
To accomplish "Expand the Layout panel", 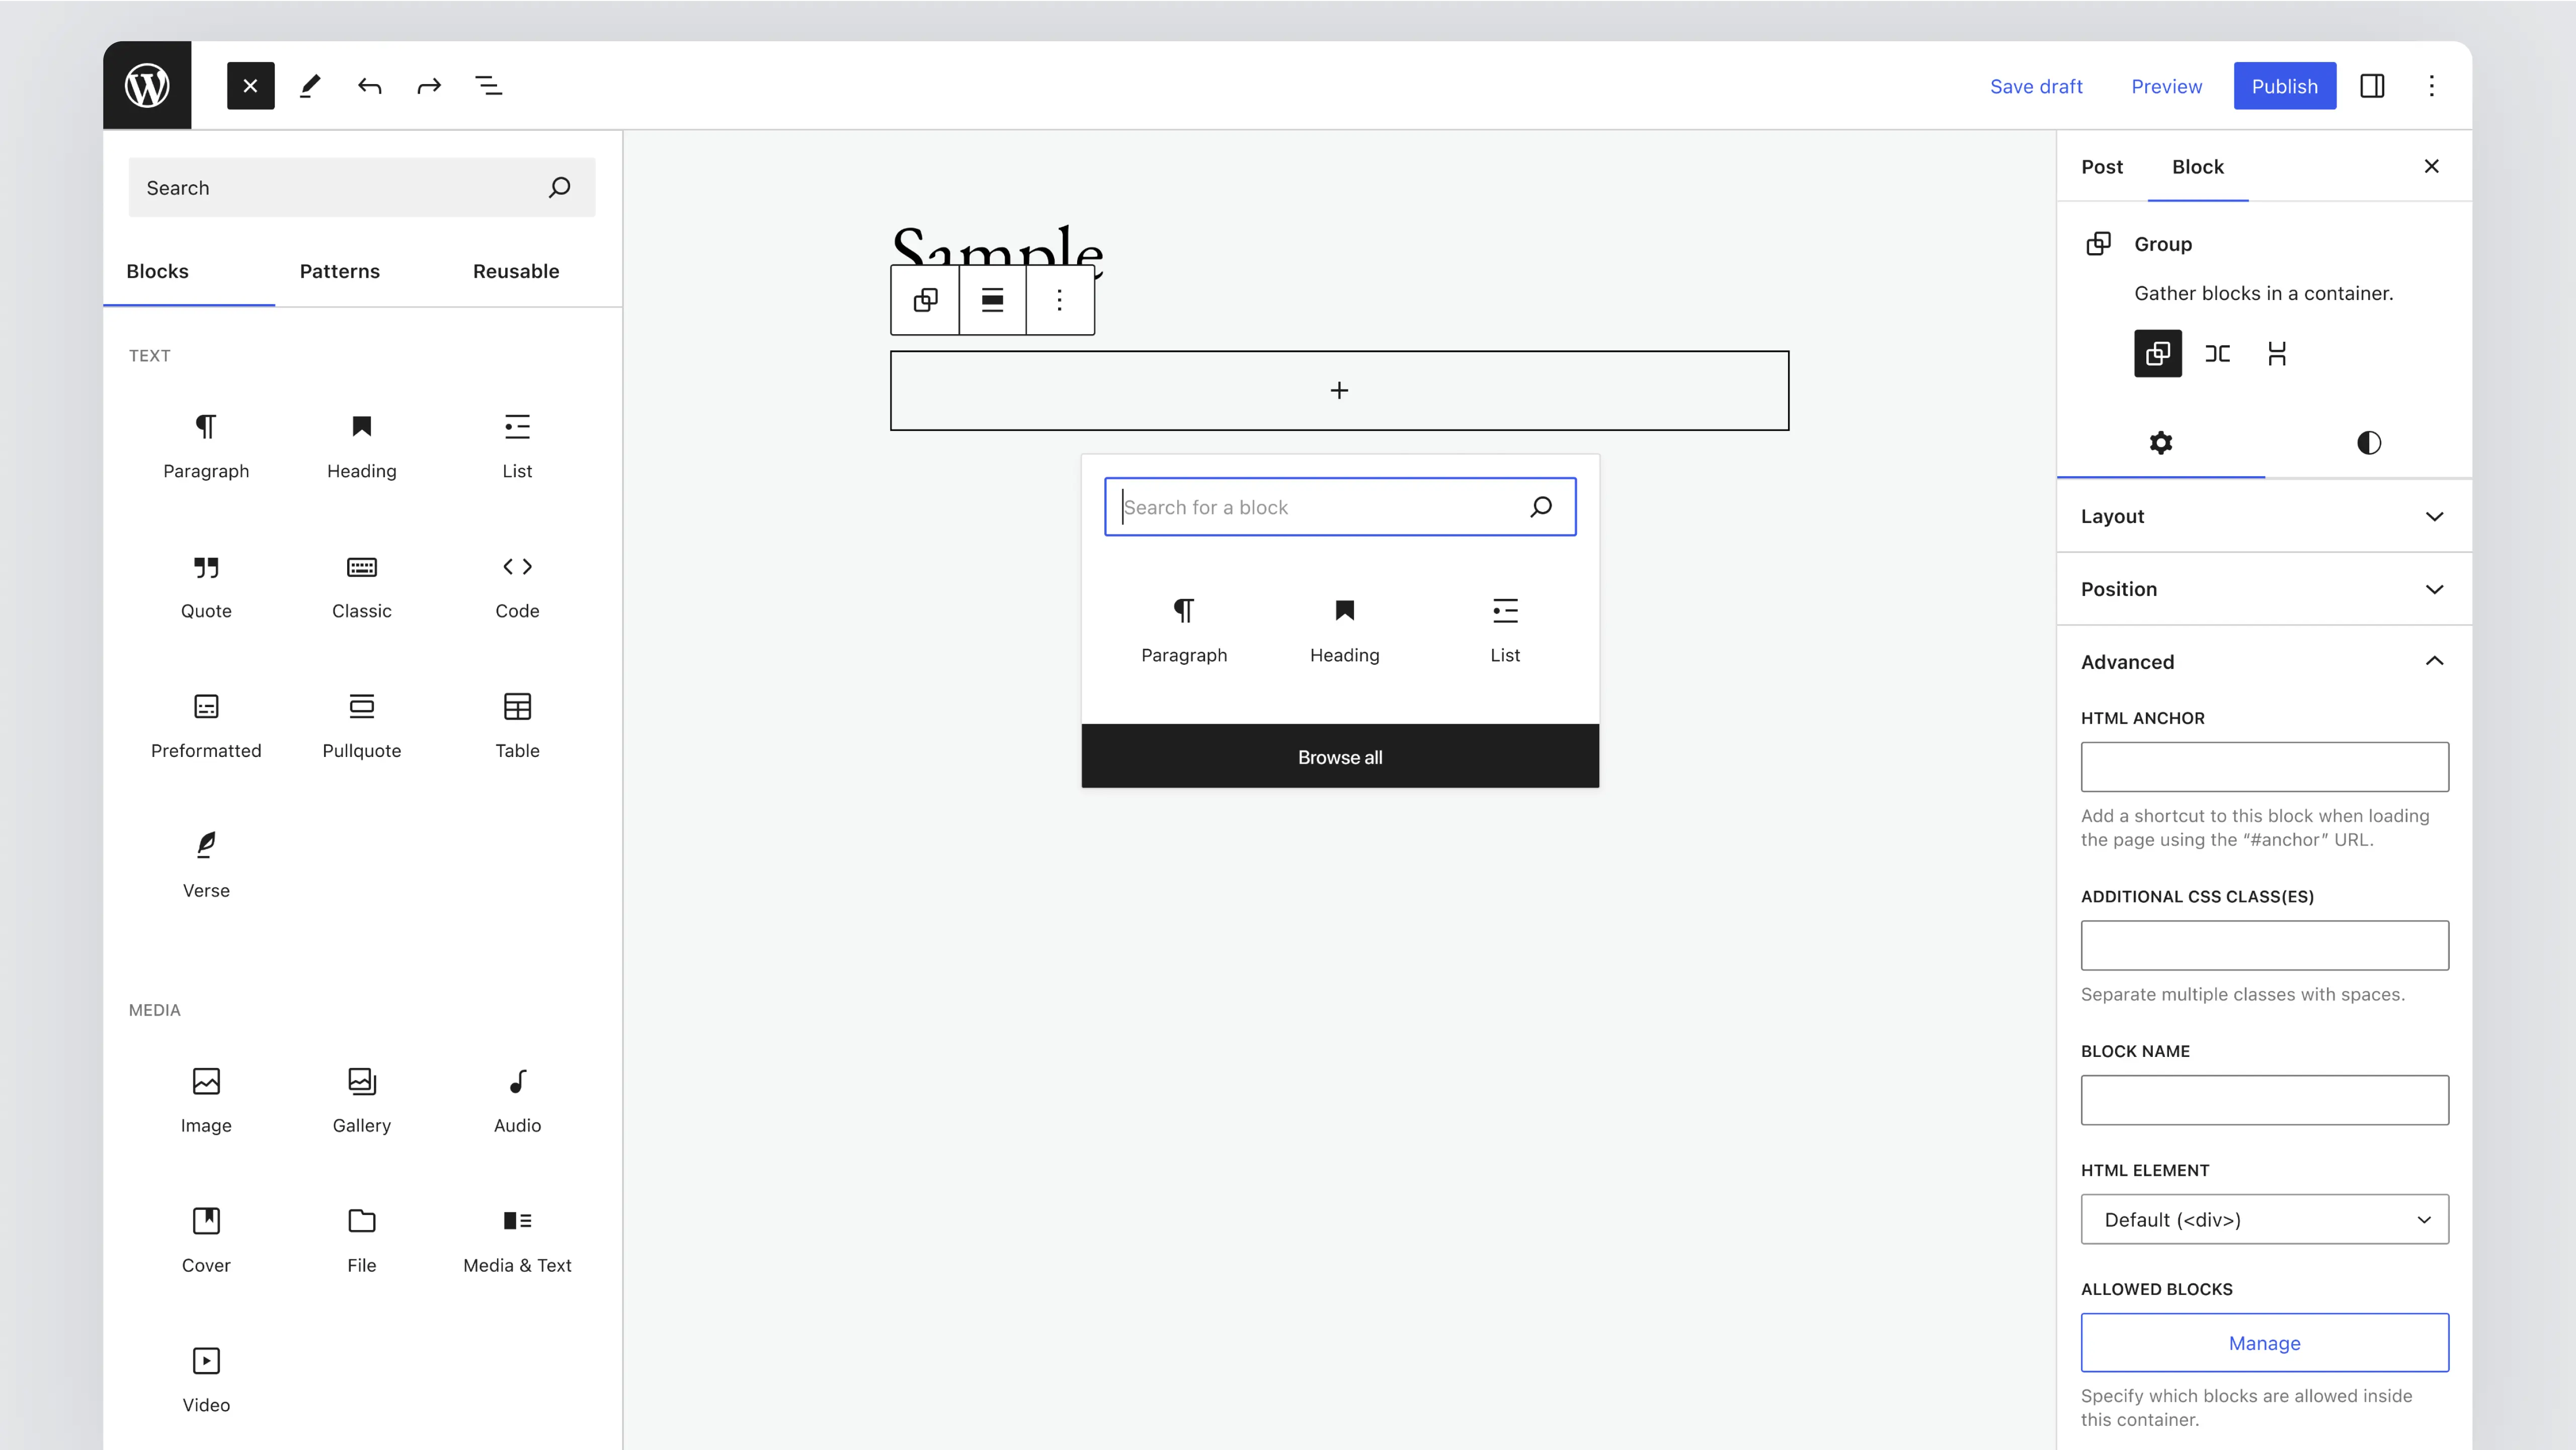I will coord(2264,516).
